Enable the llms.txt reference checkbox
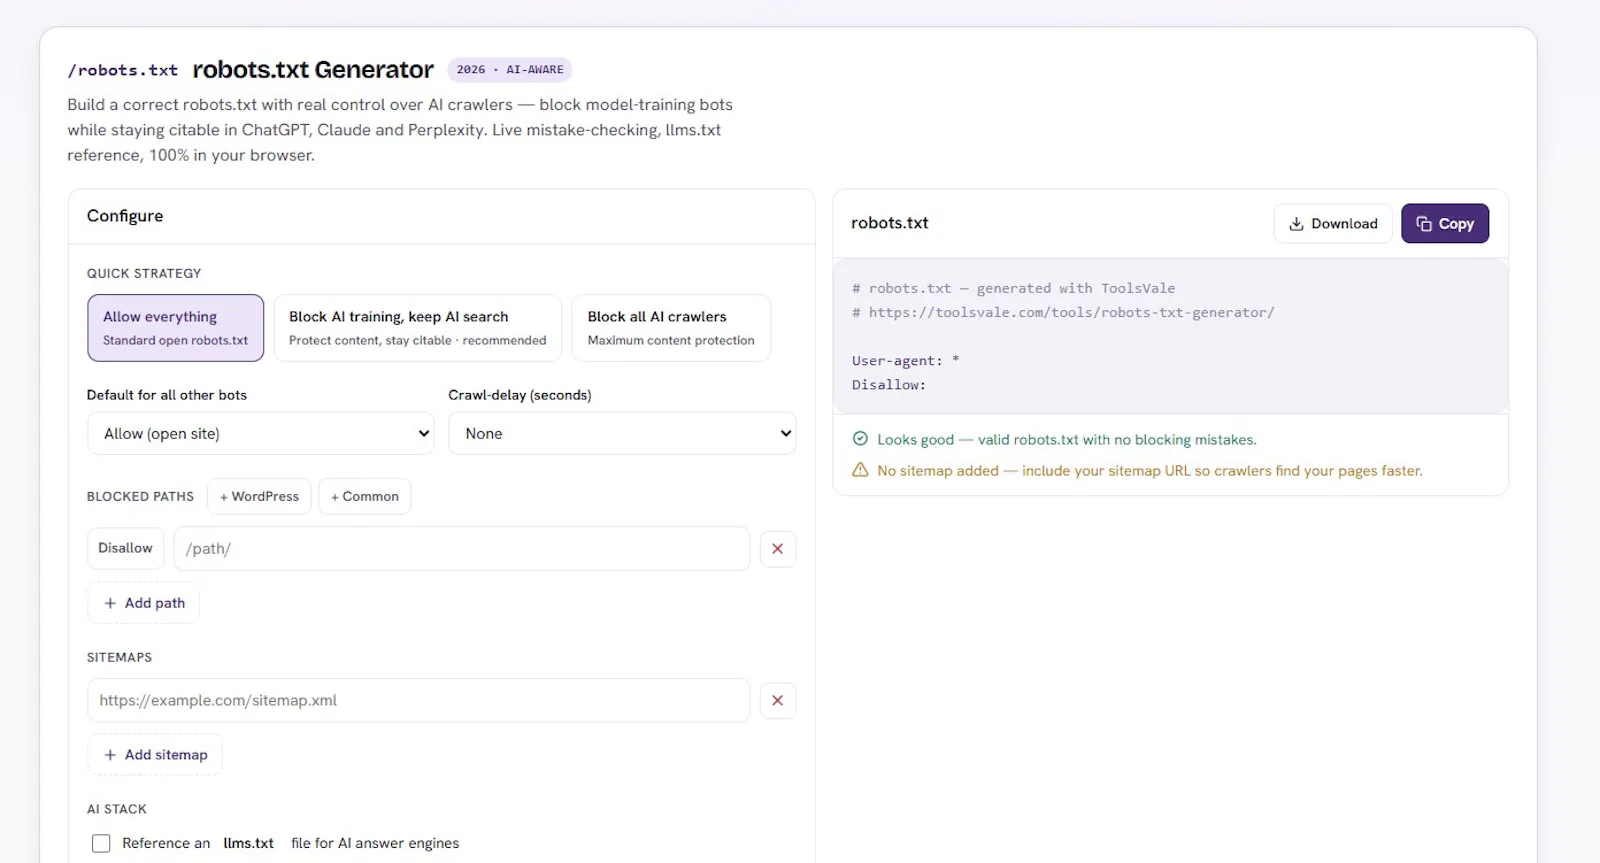The image size is (1600, 863). pyautogui.click(x=101, y=843)
